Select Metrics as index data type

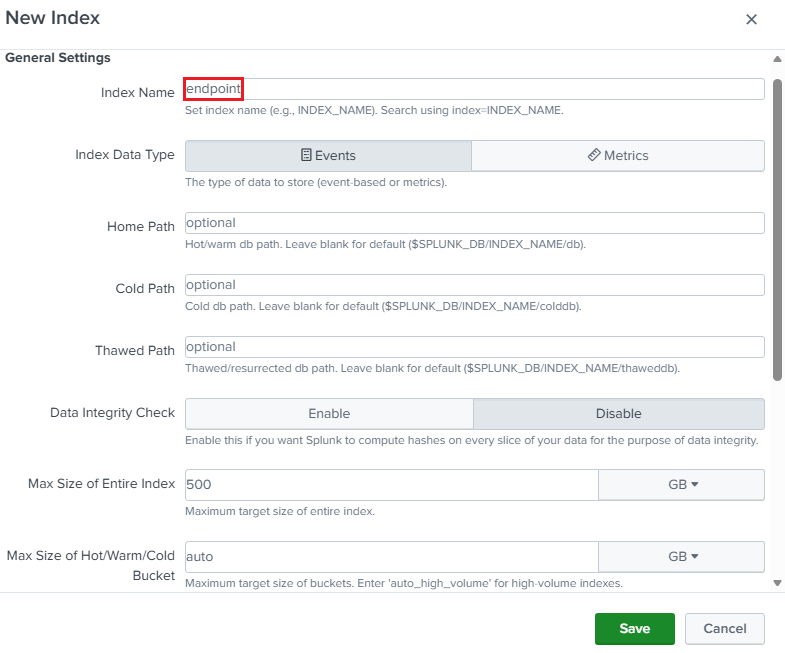pos(618,156)
